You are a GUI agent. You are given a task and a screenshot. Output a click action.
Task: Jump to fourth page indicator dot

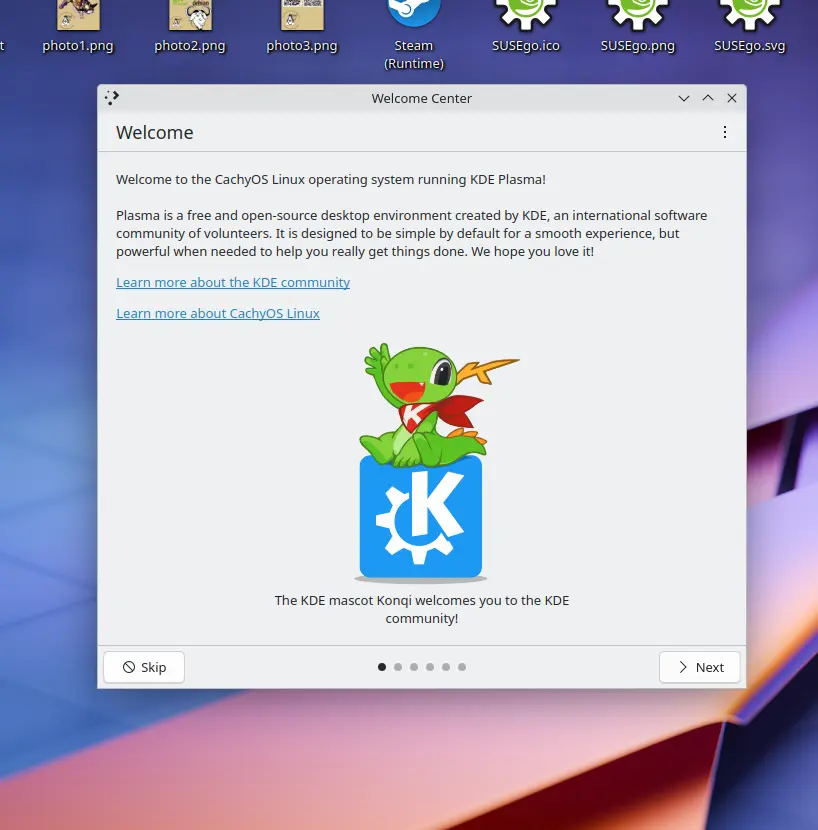pos(430,667)
